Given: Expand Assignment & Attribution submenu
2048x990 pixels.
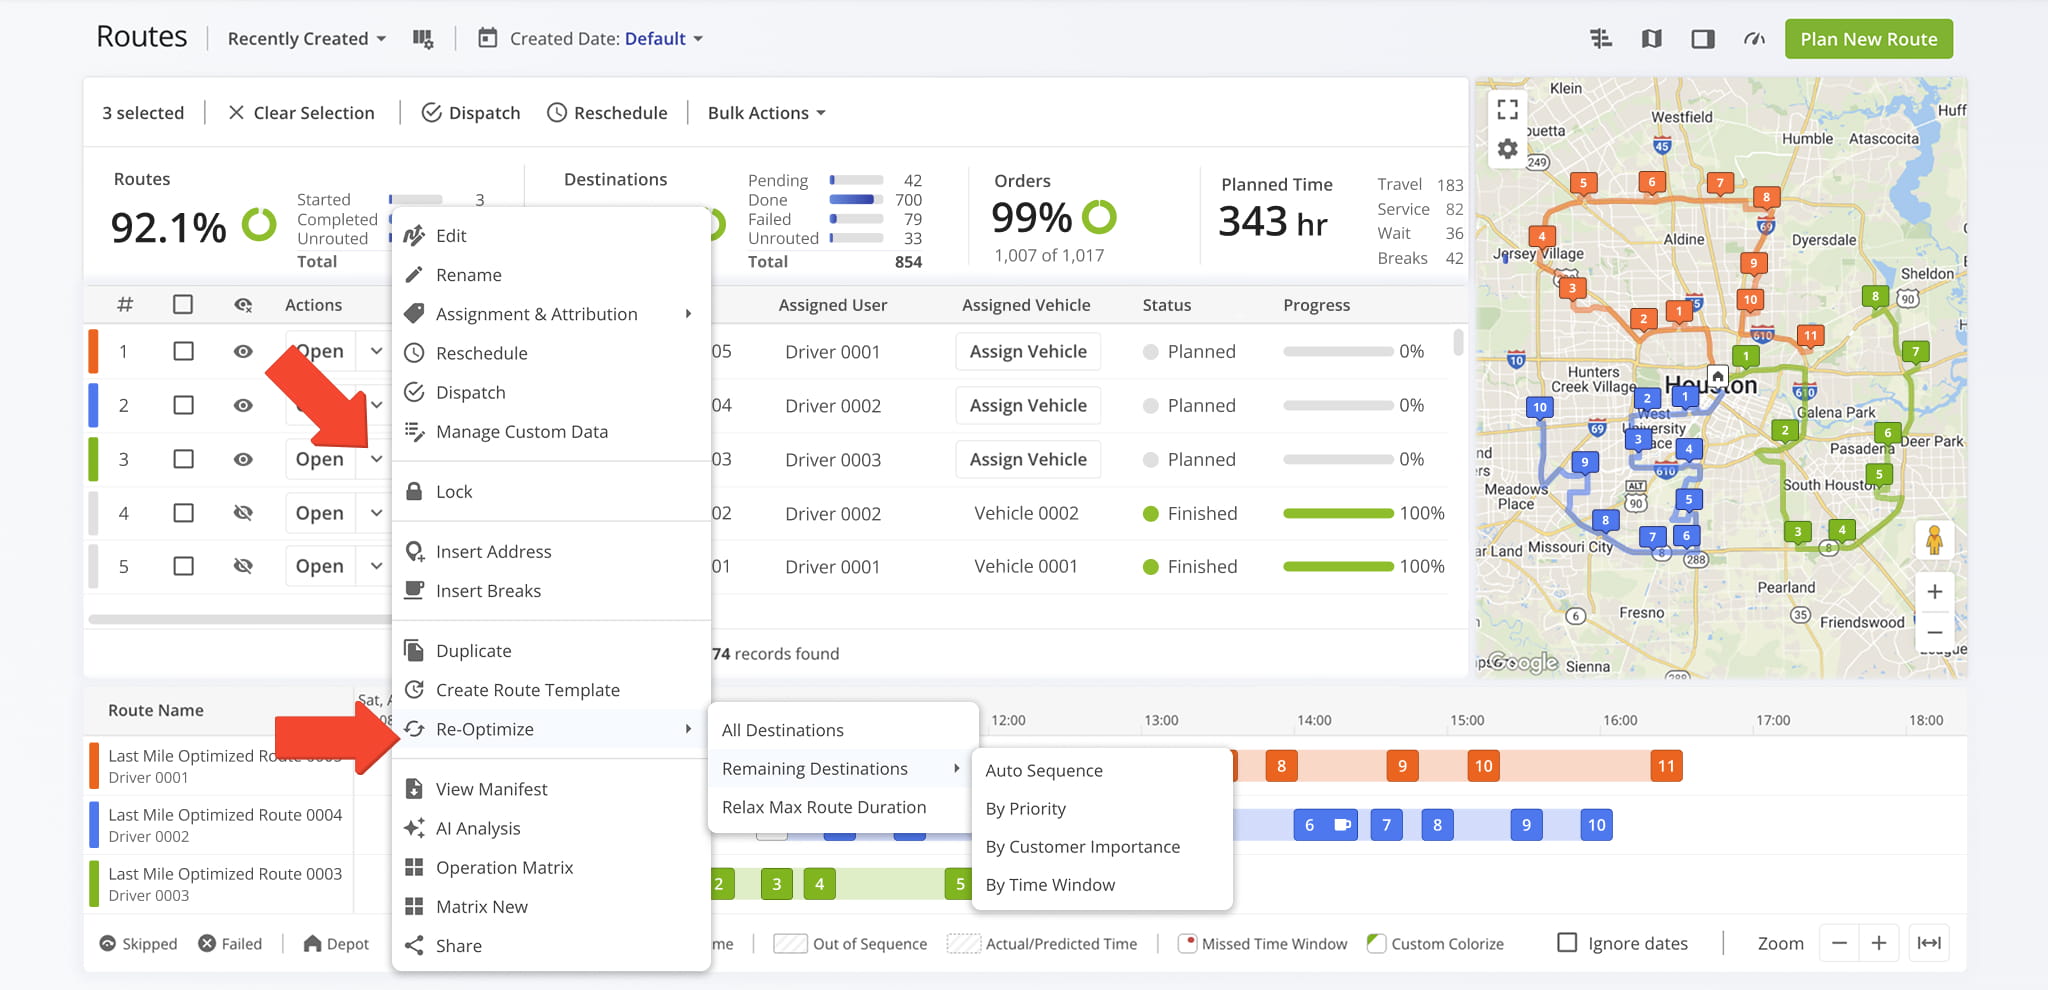Looking at the screenshot, I should (x=551, y=314).
